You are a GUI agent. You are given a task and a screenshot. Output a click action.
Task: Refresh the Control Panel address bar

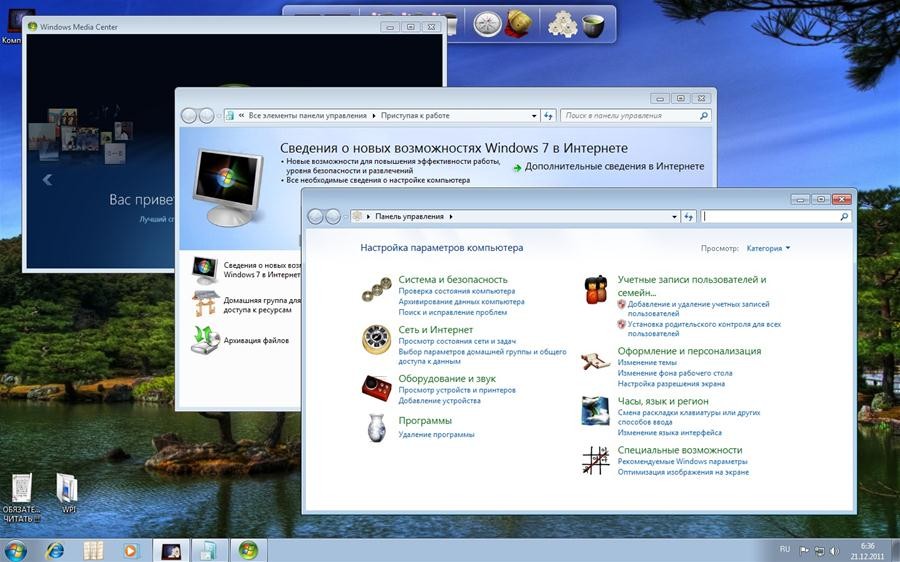pyautogui.click(x=689, y=217)
